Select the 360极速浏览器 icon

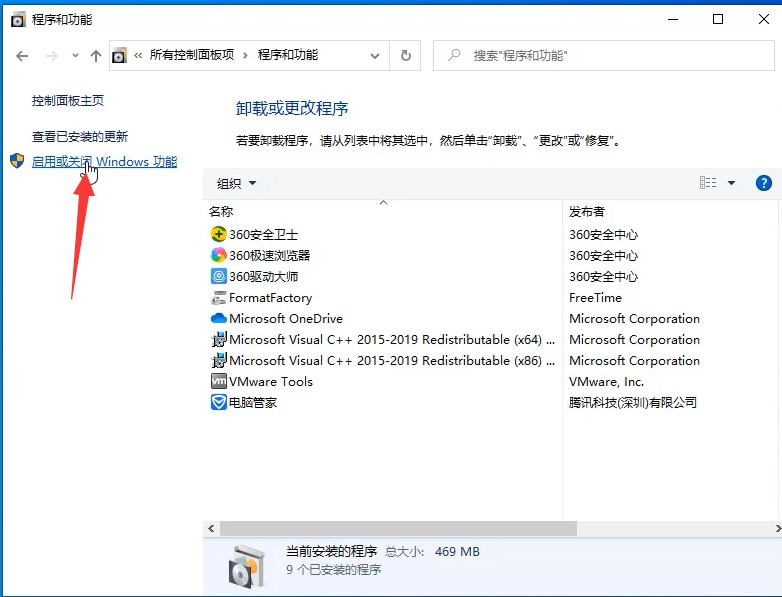pos(219,255)
